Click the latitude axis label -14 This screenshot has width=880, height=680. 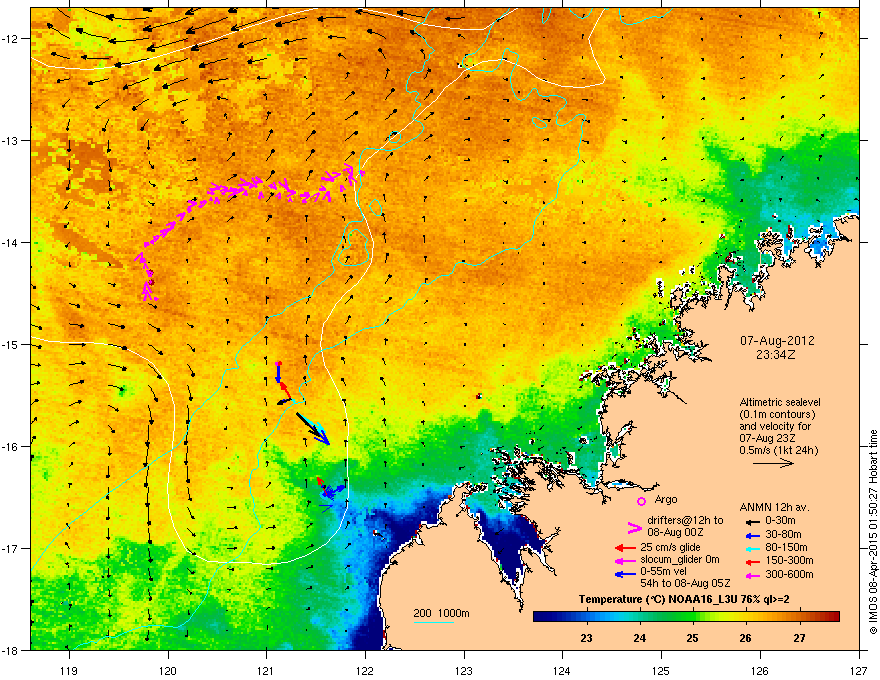click(11, 242)
